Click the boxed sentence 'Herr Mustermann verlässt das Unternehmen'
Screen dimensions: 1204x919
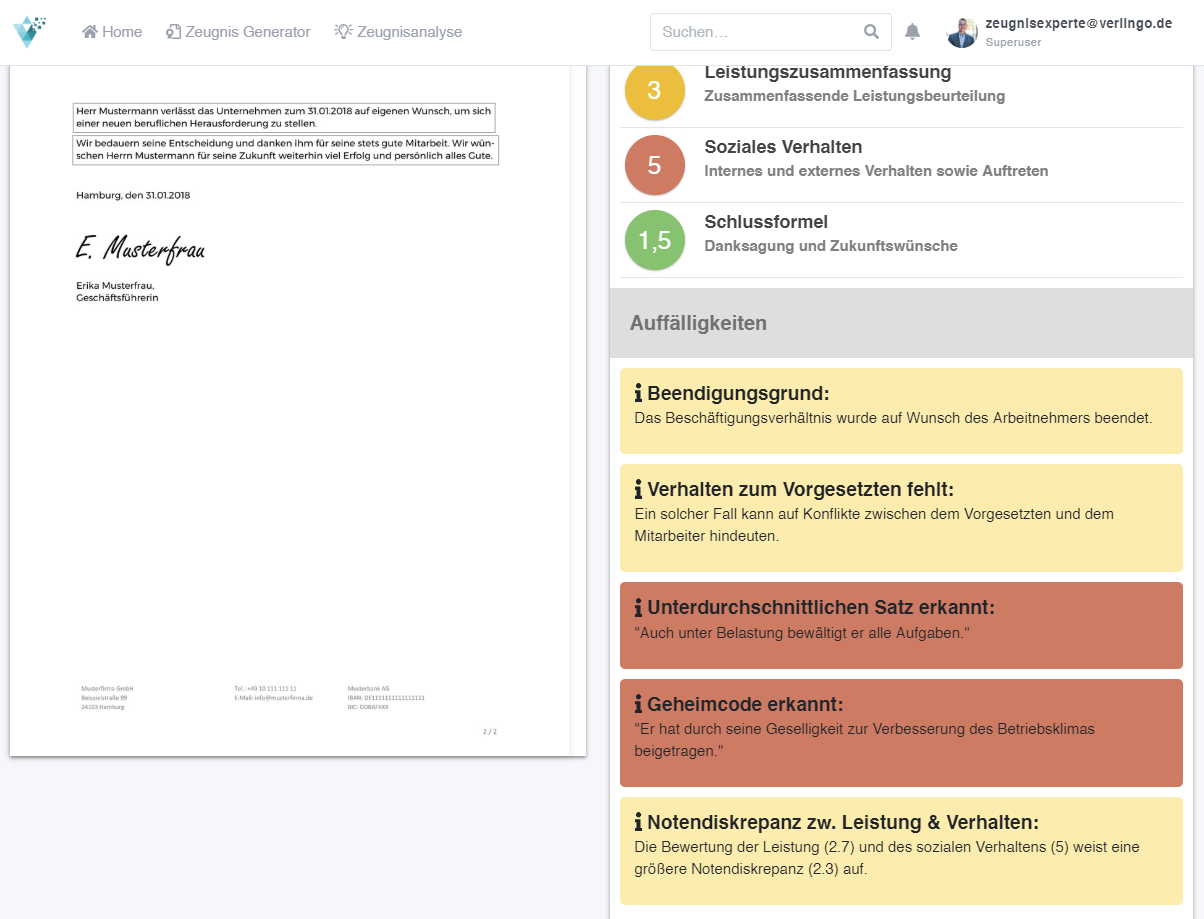coord(284,117)
